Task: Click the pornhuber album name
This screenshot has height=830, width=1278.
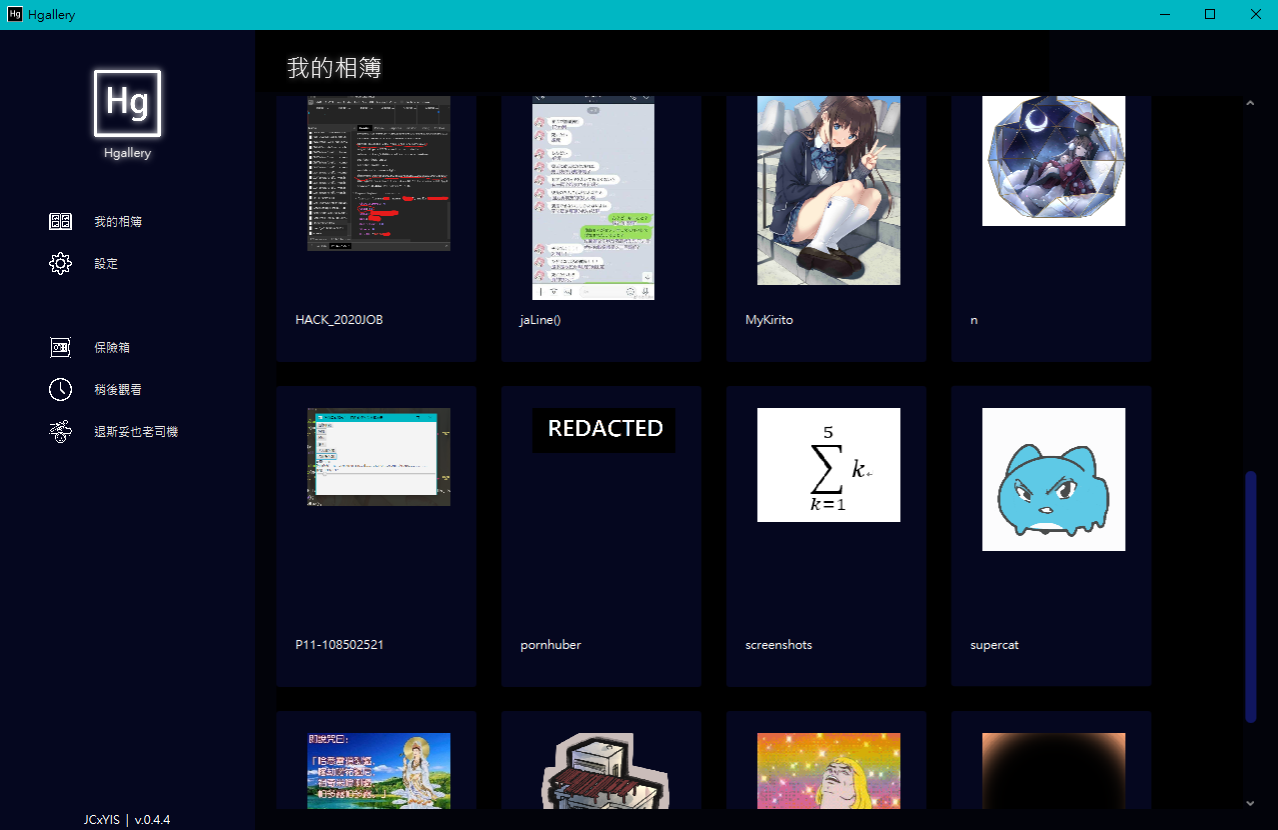Action: point(551,645)
